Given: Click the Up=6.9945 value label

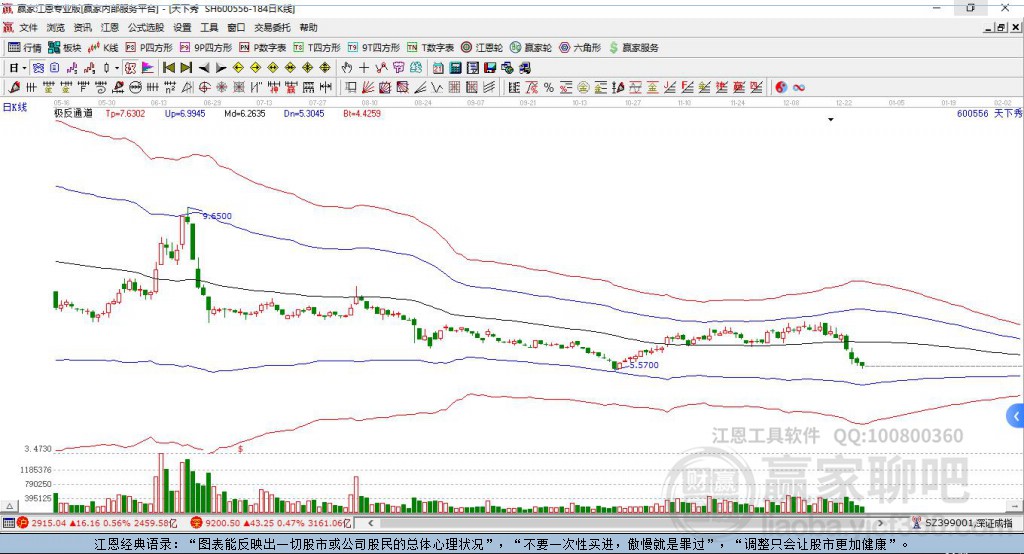Looking at the screenshot, I should (185, 114).
